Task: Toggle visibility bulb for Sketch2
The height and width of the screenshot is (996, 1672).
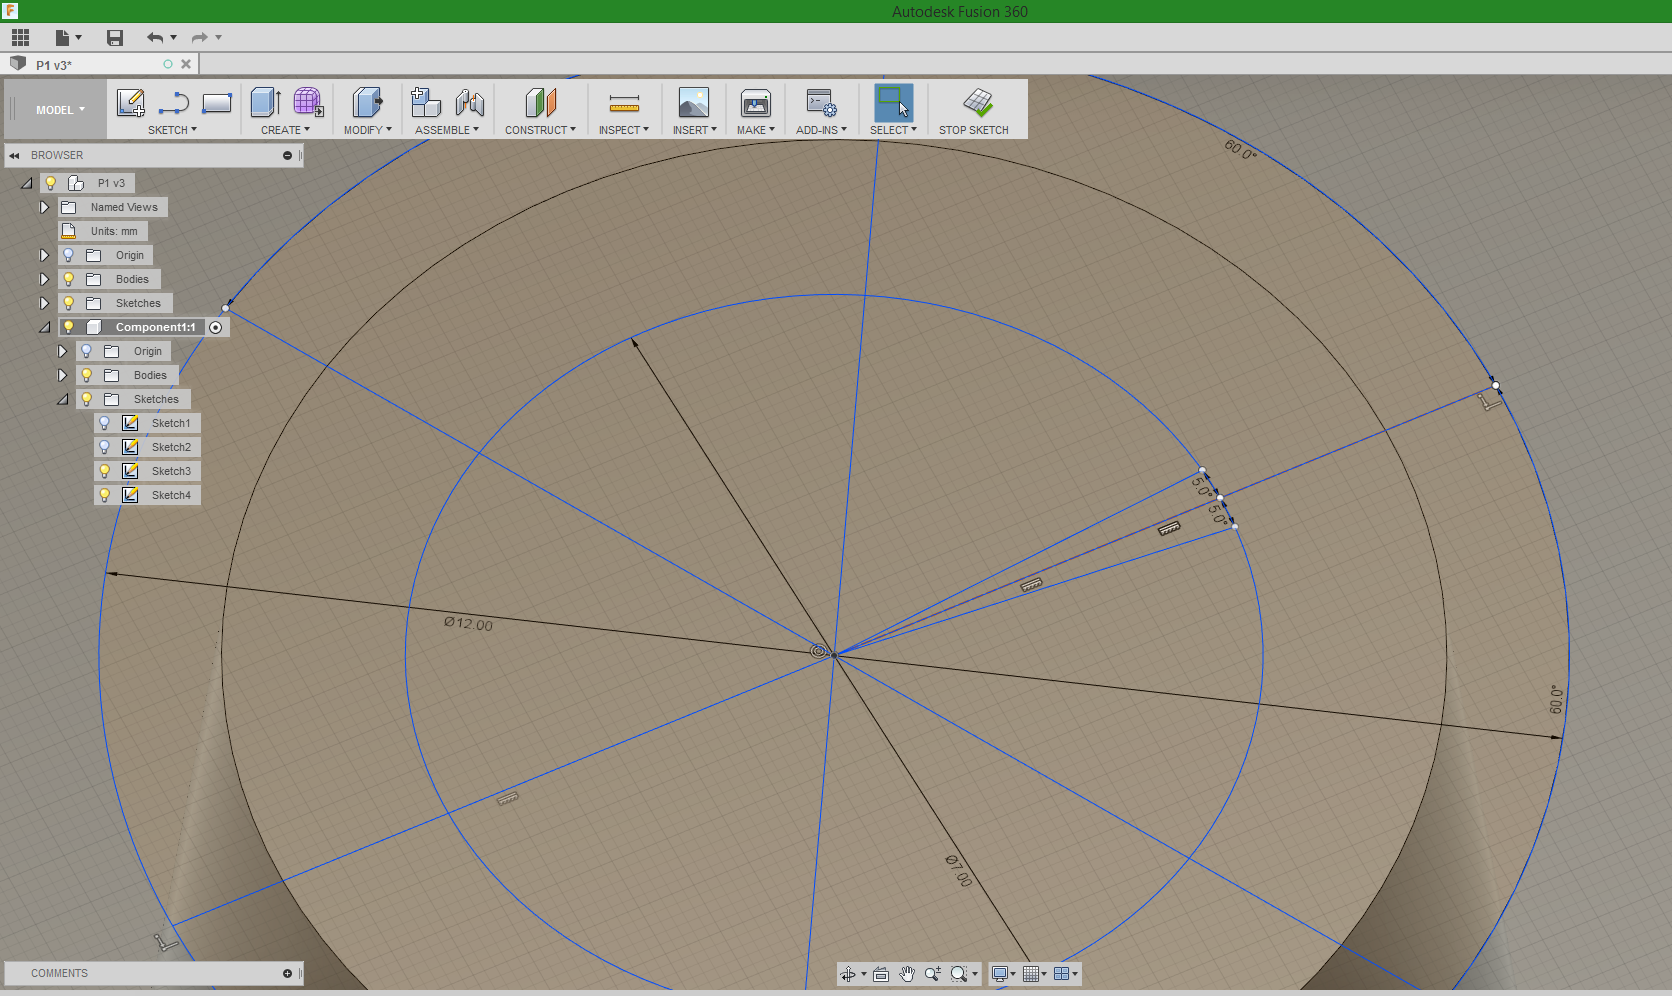Action: (104, 447)
